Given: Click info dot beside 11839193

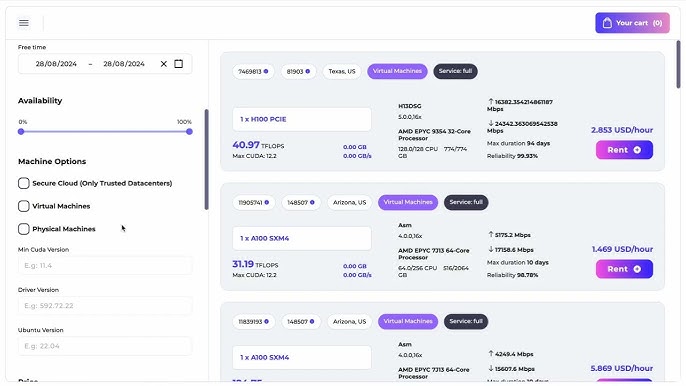Looking at the screenshot, I should coord(266,321).
